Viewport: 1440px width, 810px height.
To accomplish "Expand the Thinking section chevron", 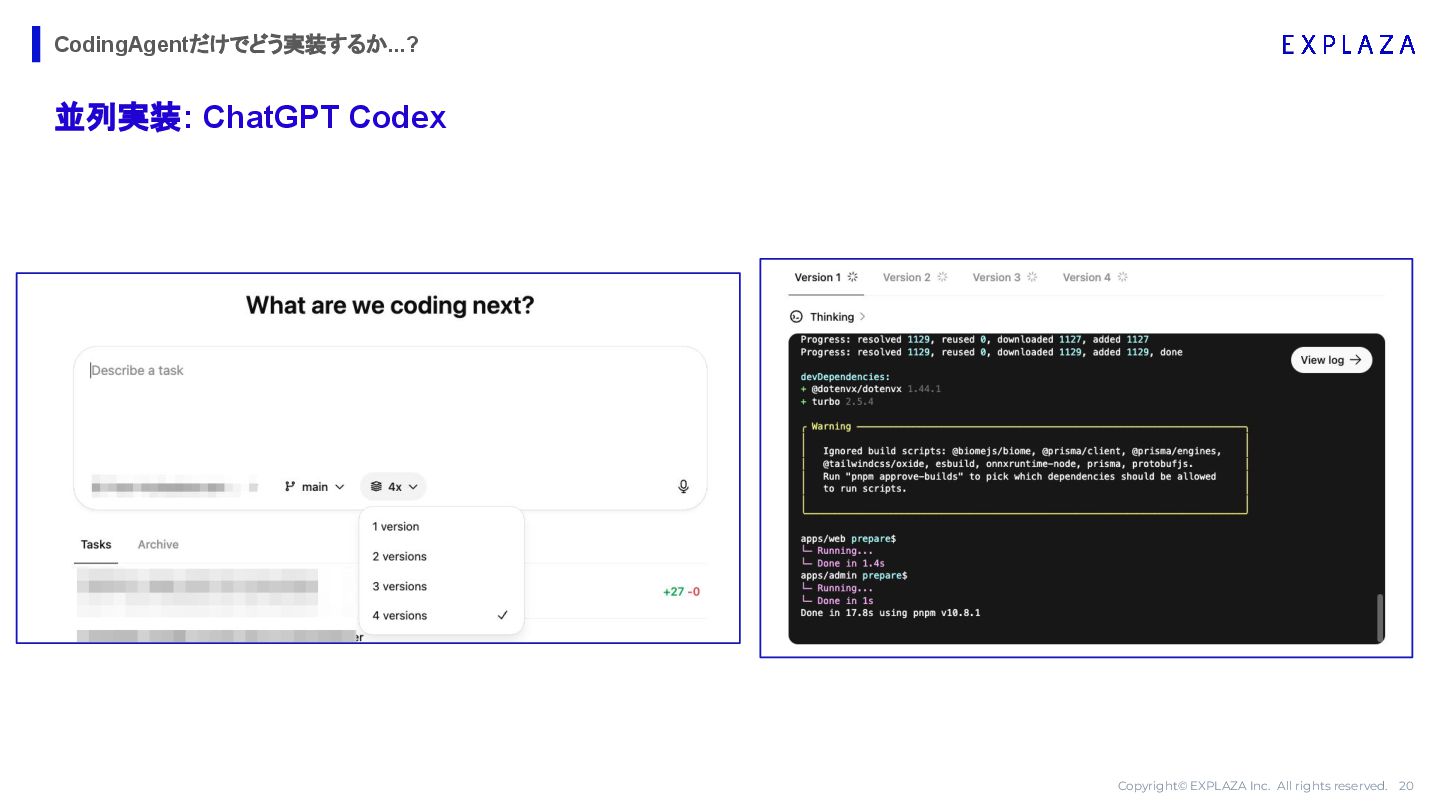I will [x=863, y=317].
